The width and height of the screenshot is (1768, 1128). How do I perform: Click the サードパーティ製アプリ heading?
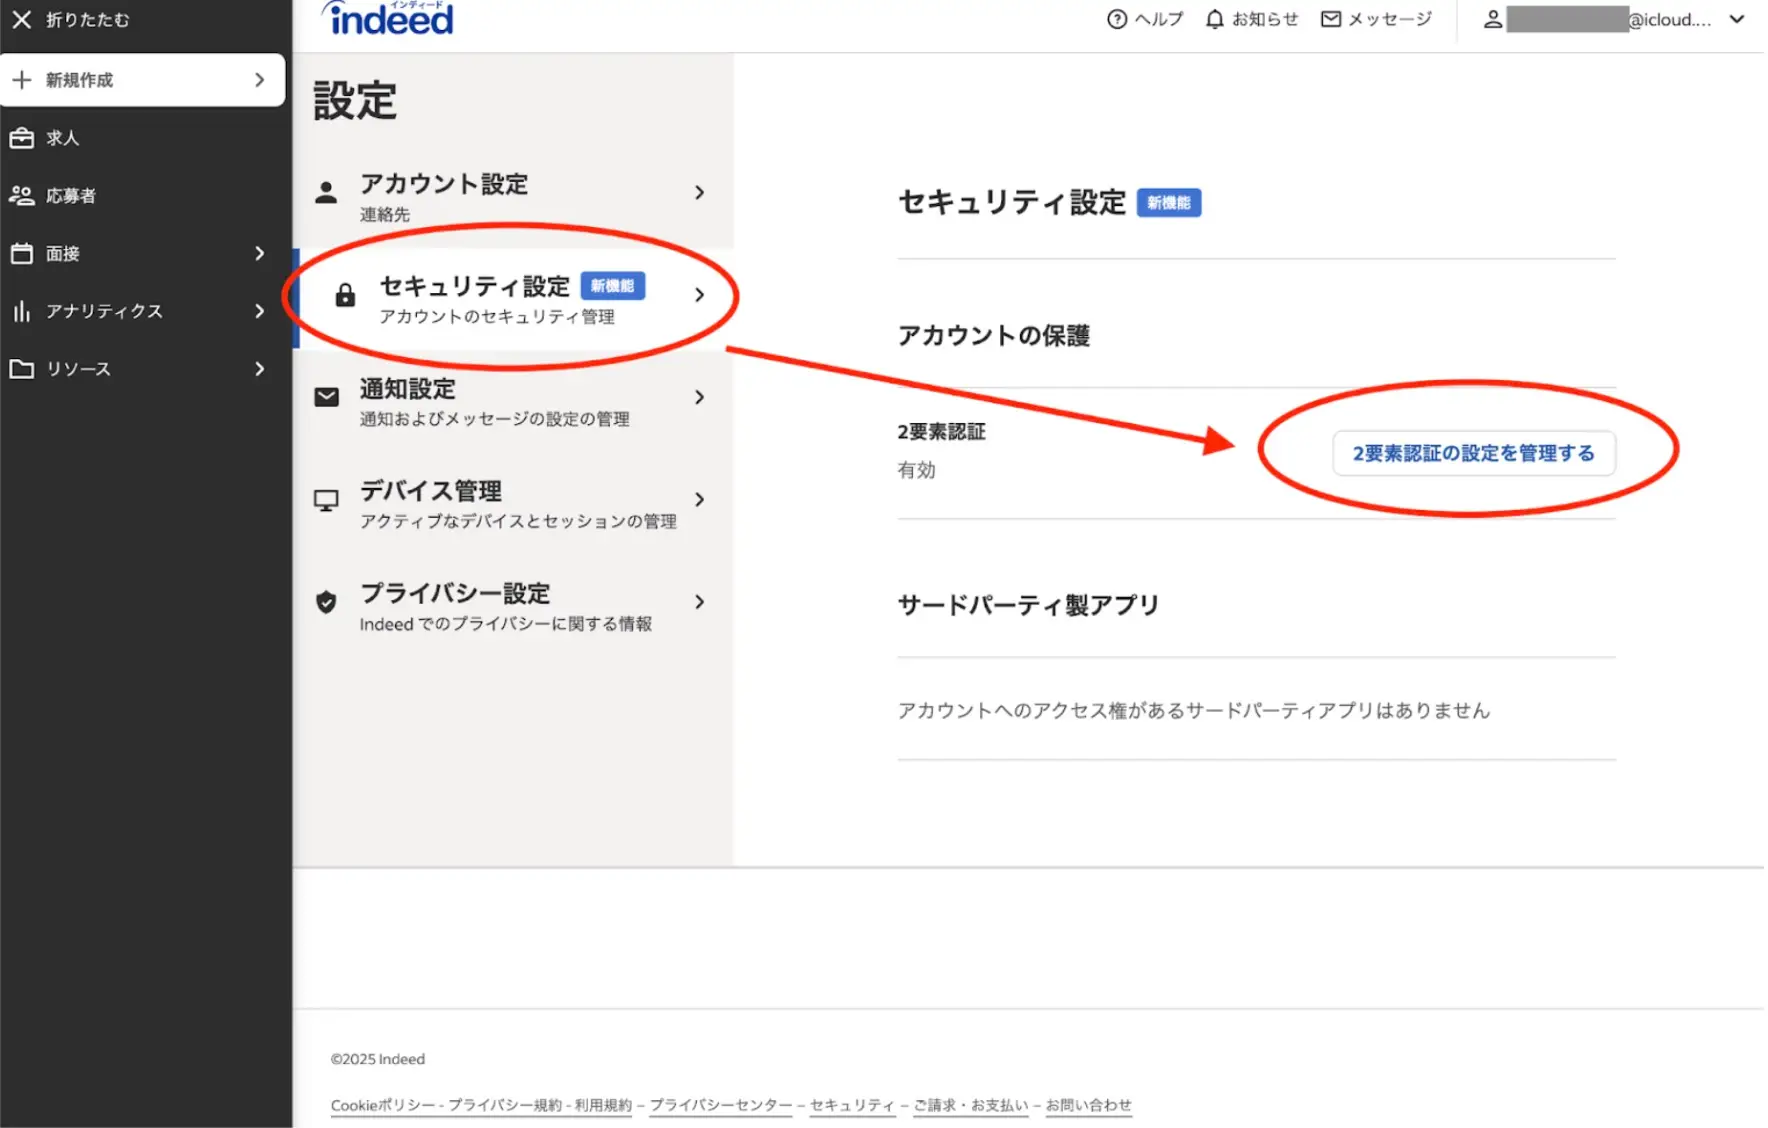click(1028, 605)
